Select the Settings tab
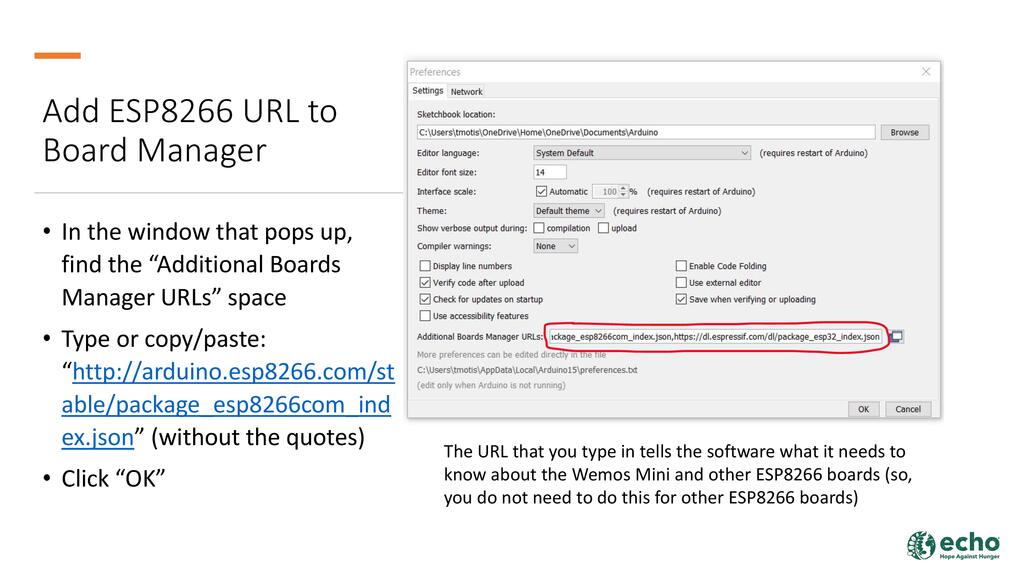The image size is (1024, 576). point(428,91)
